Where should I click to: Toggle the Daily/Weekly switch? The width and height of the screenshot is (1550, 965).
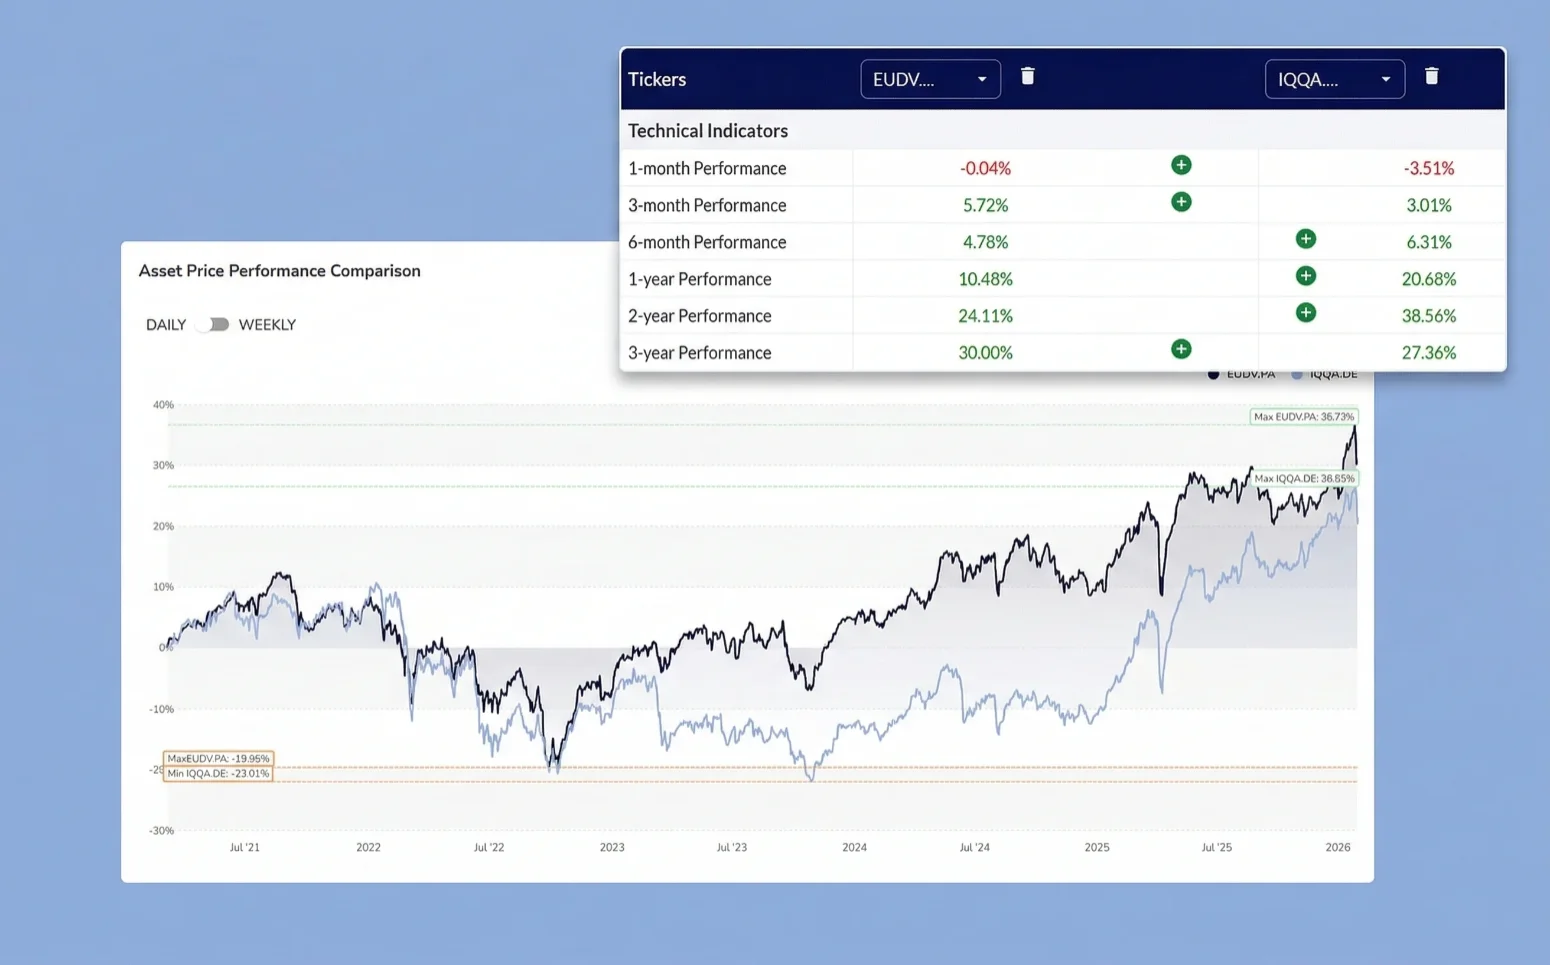point(213,324)
